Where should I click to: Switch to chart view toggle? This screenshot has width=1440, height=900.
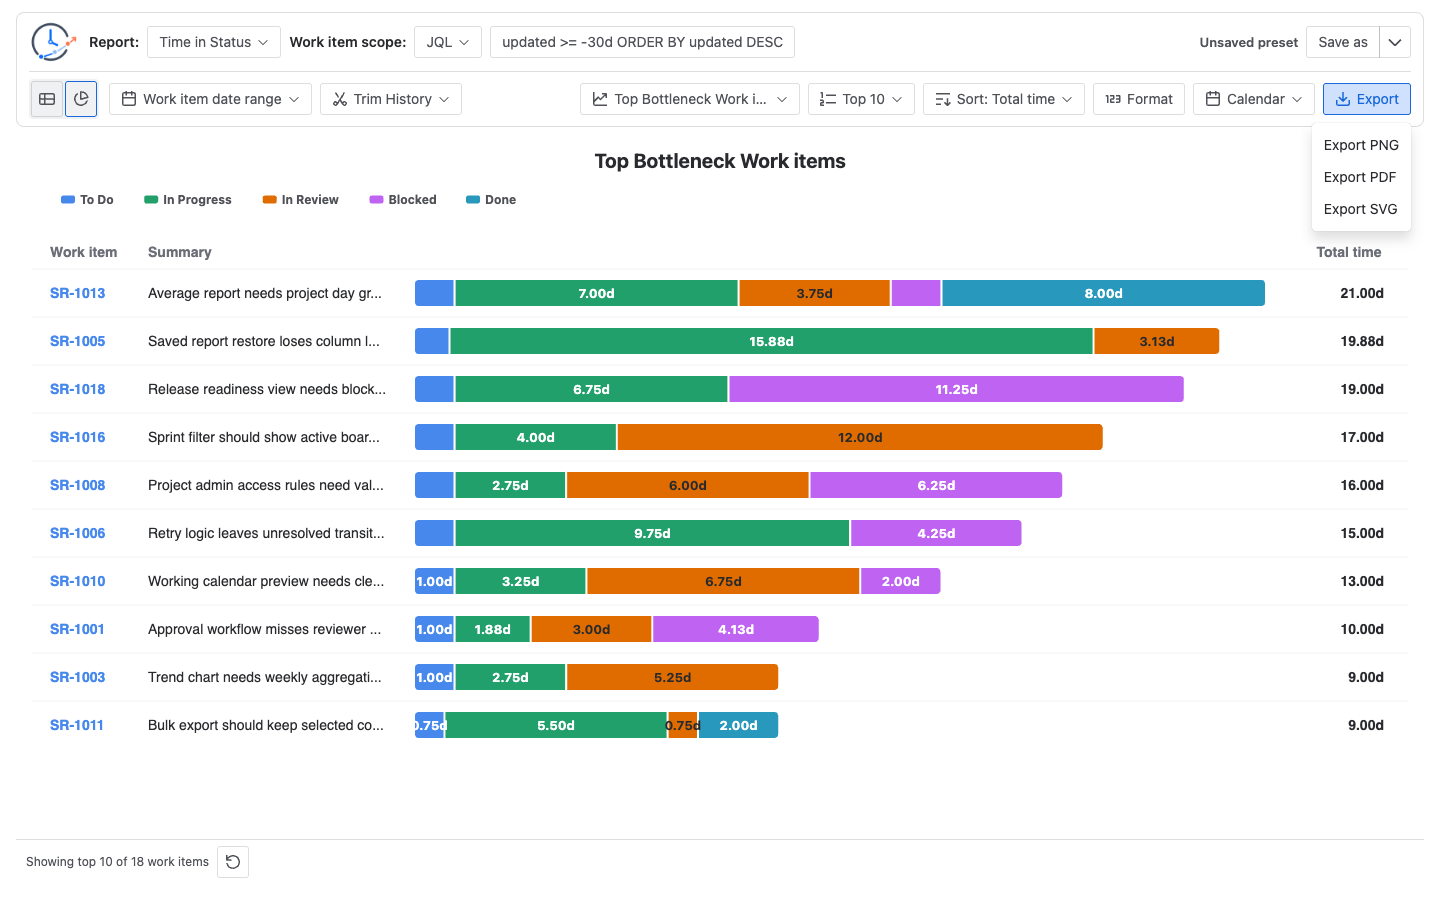click(x=81, y=99)
